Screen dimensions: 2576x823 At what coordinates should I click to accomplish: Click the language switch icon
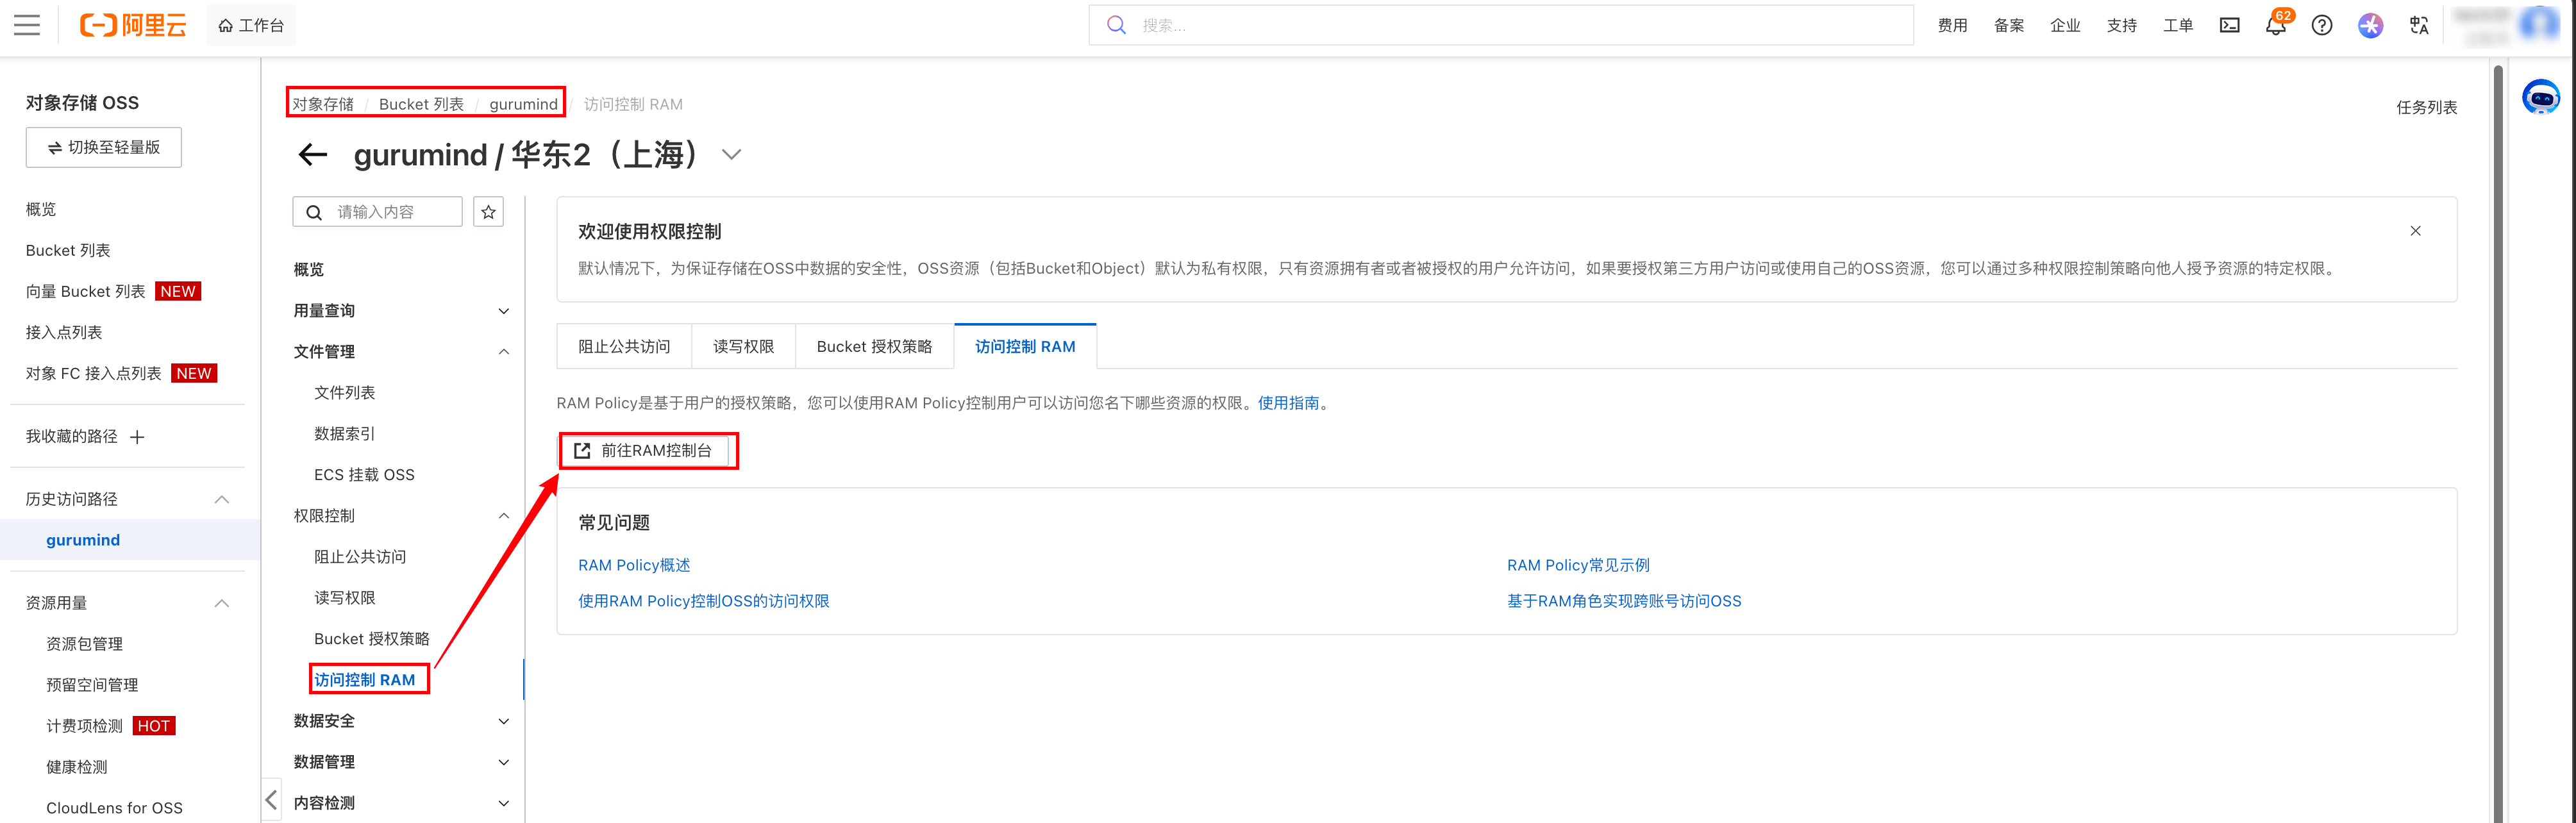click(x=2418, y=26)
